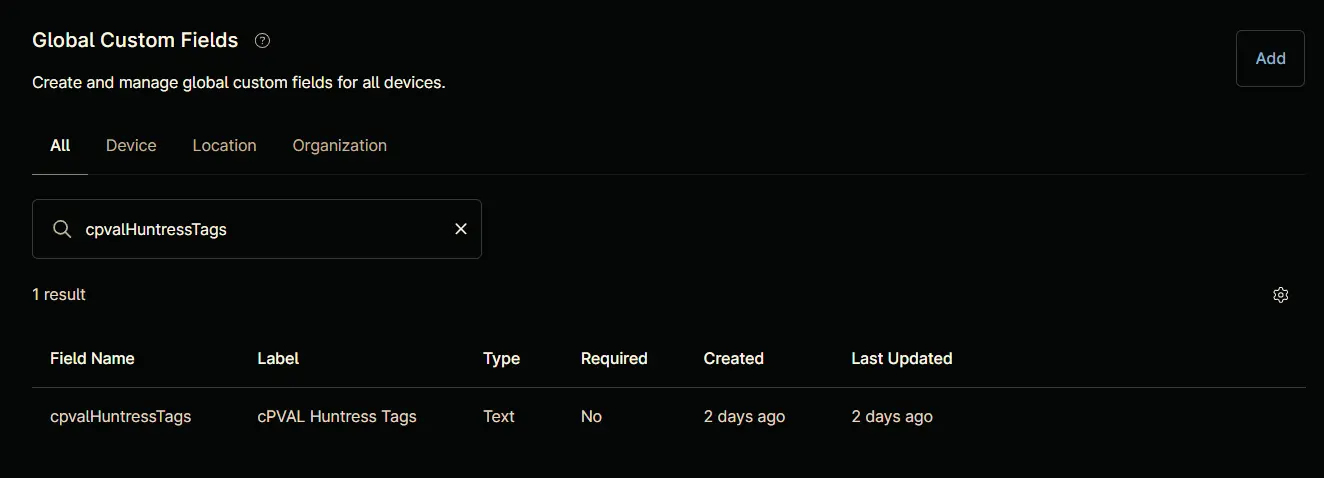
Task: Open the Location tab
Action: coord(224,146)
